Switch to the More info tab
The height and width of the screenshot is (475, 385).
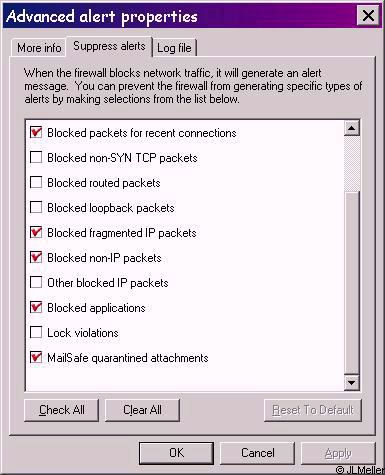click(x=39, y=48)
